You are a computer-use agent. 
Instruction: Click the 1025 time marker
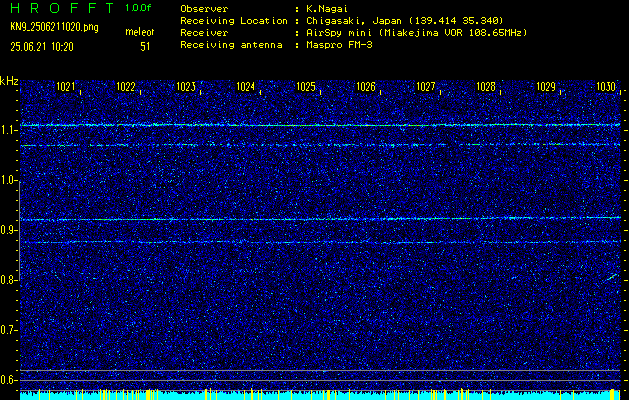[x=306, y=87]
